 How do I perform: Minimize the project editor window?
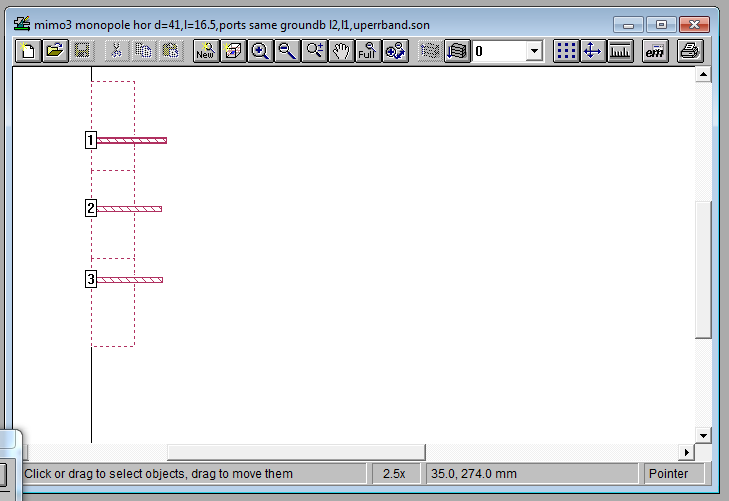(628, 25)
